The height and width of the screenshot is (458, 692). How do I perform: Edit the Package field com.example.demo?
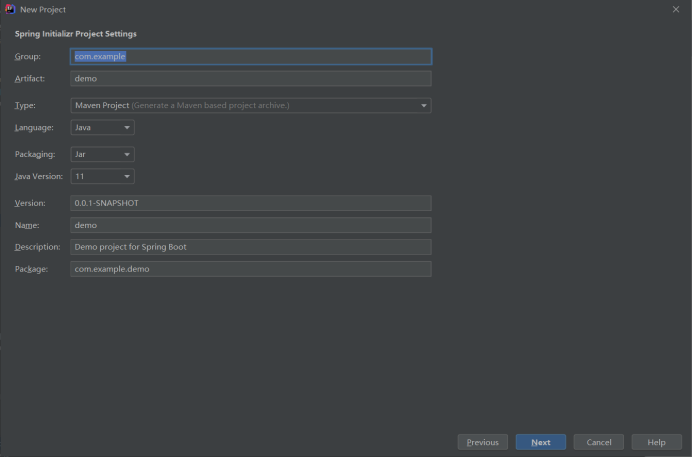click(251, 269)
